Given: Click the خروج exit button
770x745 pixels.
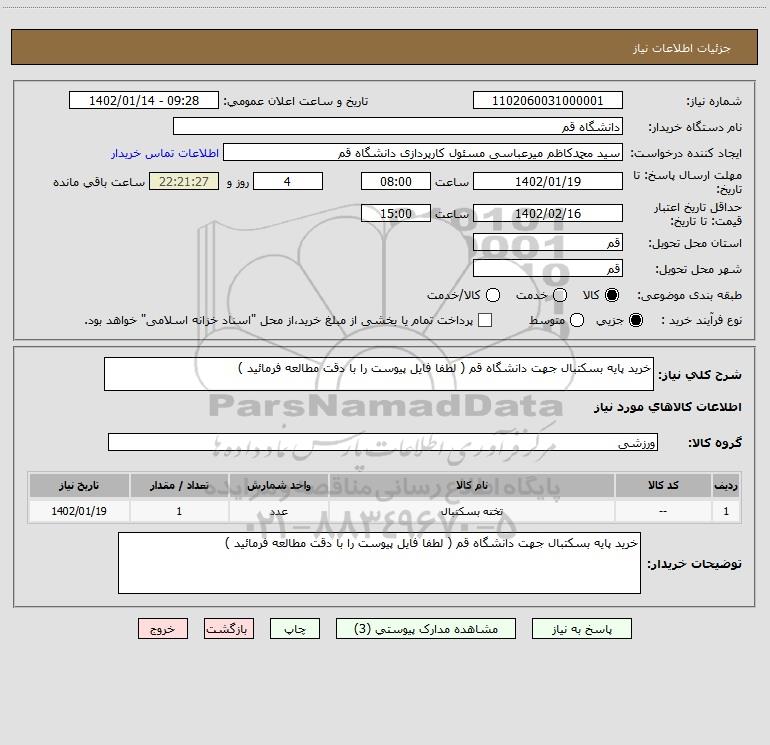Looking at the screenshot, I should (163, 629).
